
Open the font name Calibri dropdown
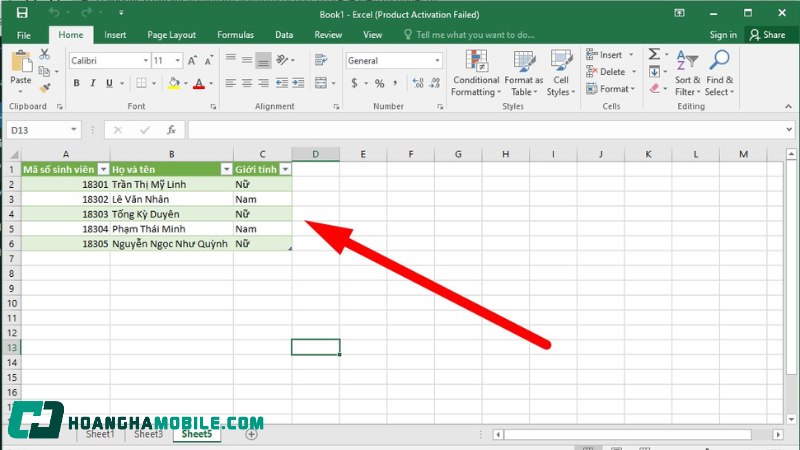pos(145,61)
